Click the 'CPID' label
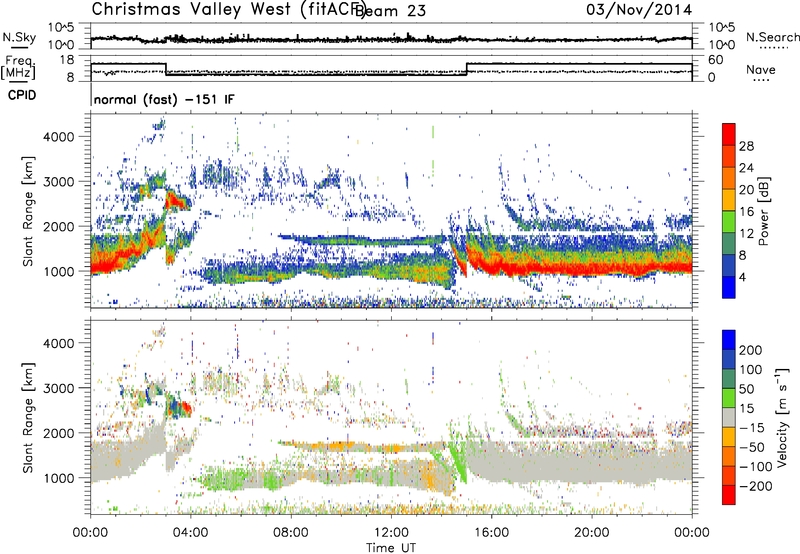The width and height of the screenshot is (800, 554). [x=22, y=95]
